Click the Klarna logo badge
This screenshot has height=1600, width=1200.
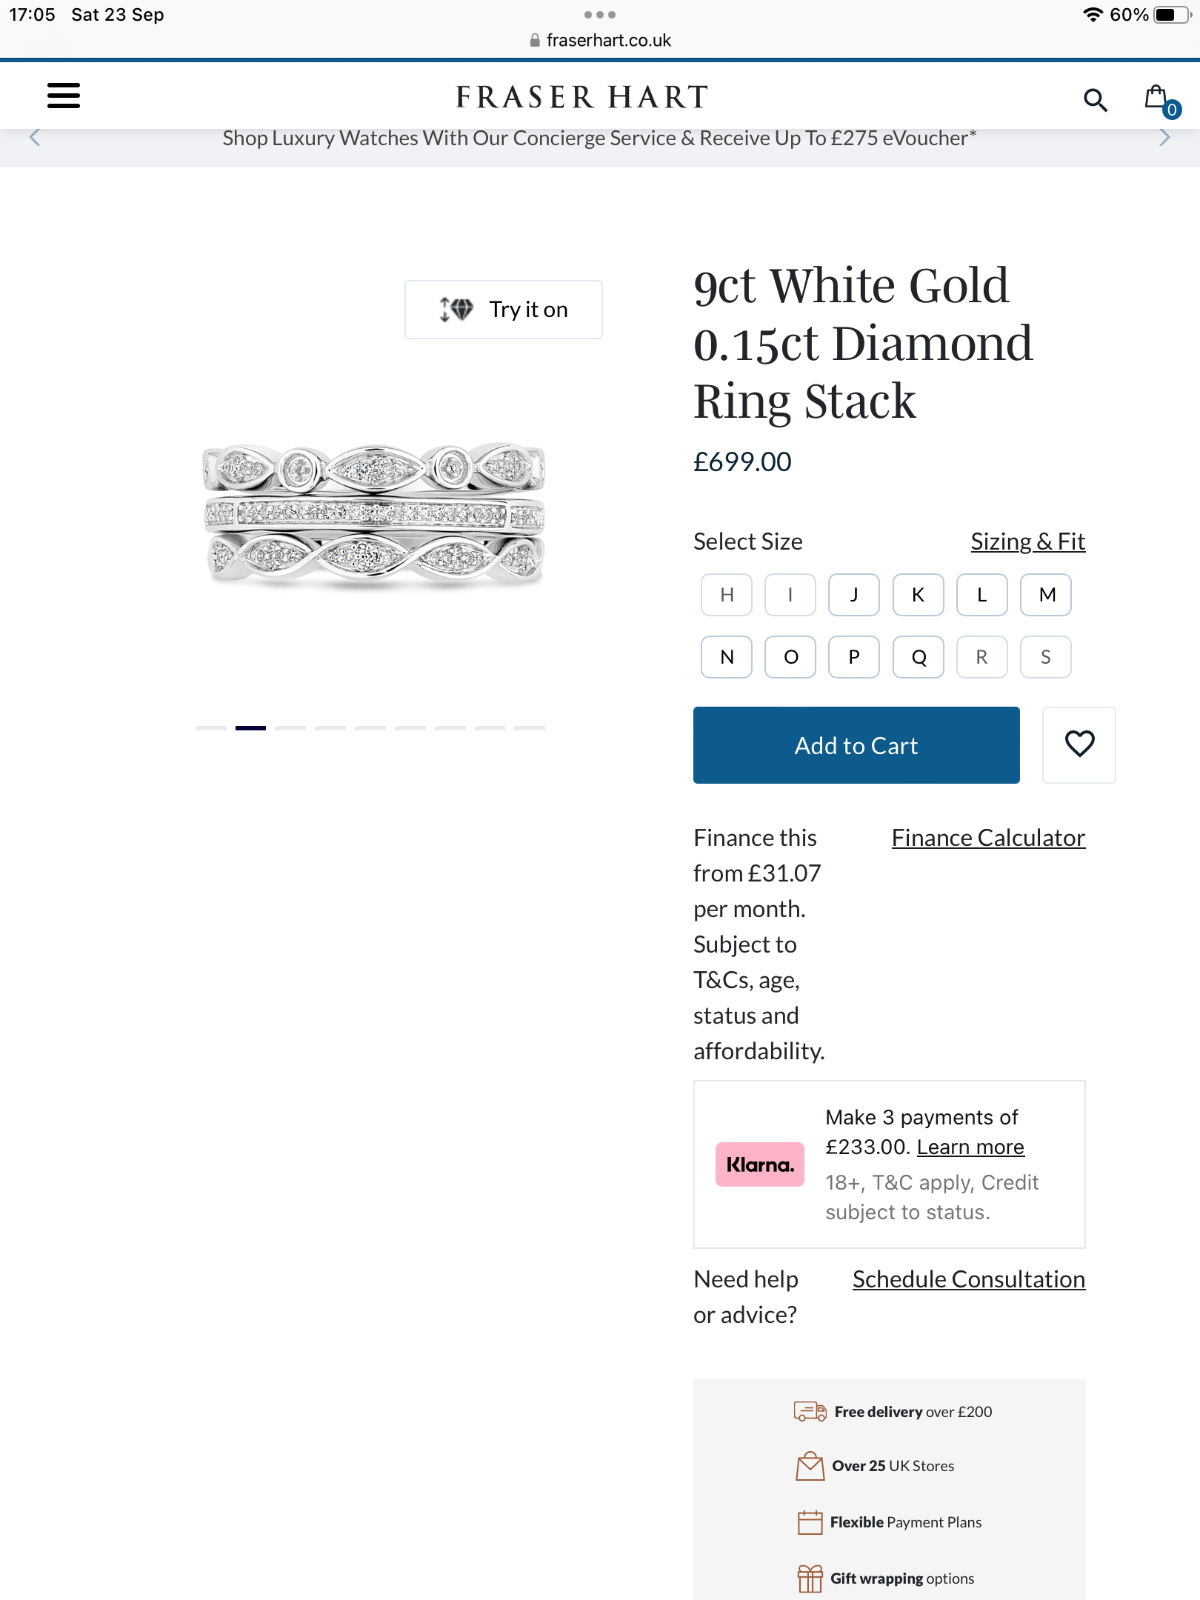[760, 1165]
